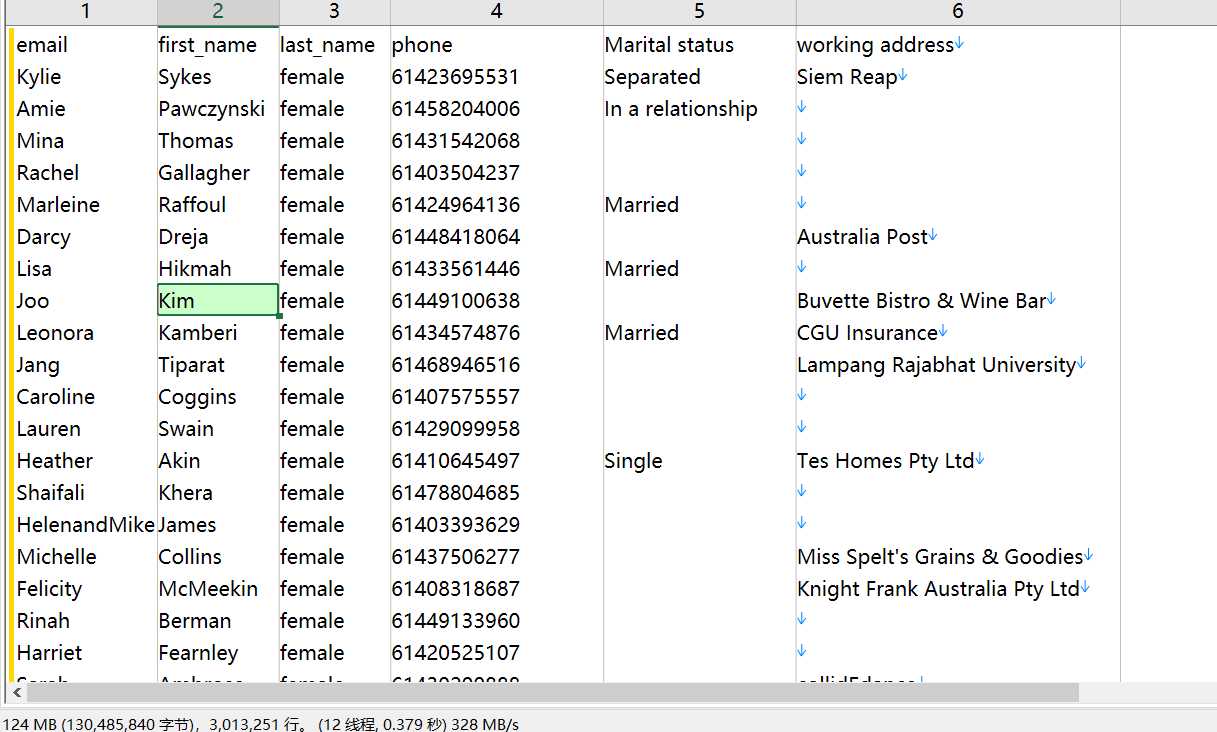Select the cell containing 'Coggins'
The image size is (1217, 732).
tap(218, 397)
